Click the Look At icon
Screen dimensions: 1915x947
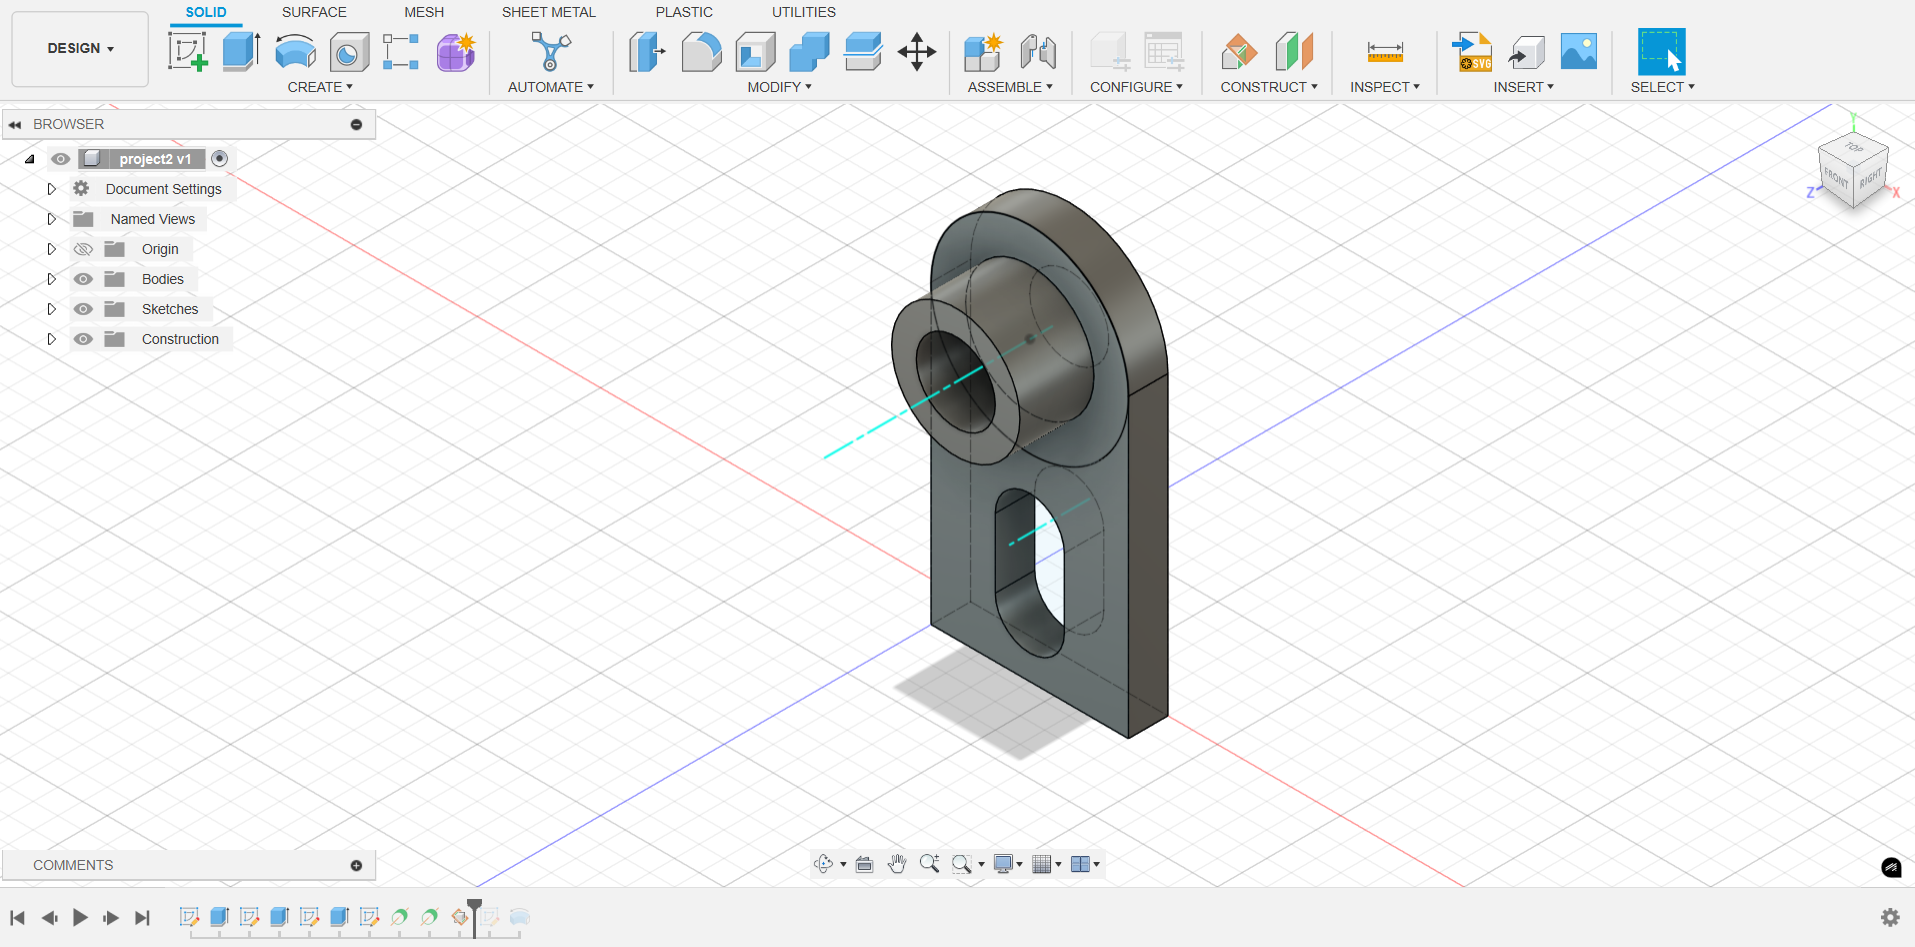[x=865, y=864]
